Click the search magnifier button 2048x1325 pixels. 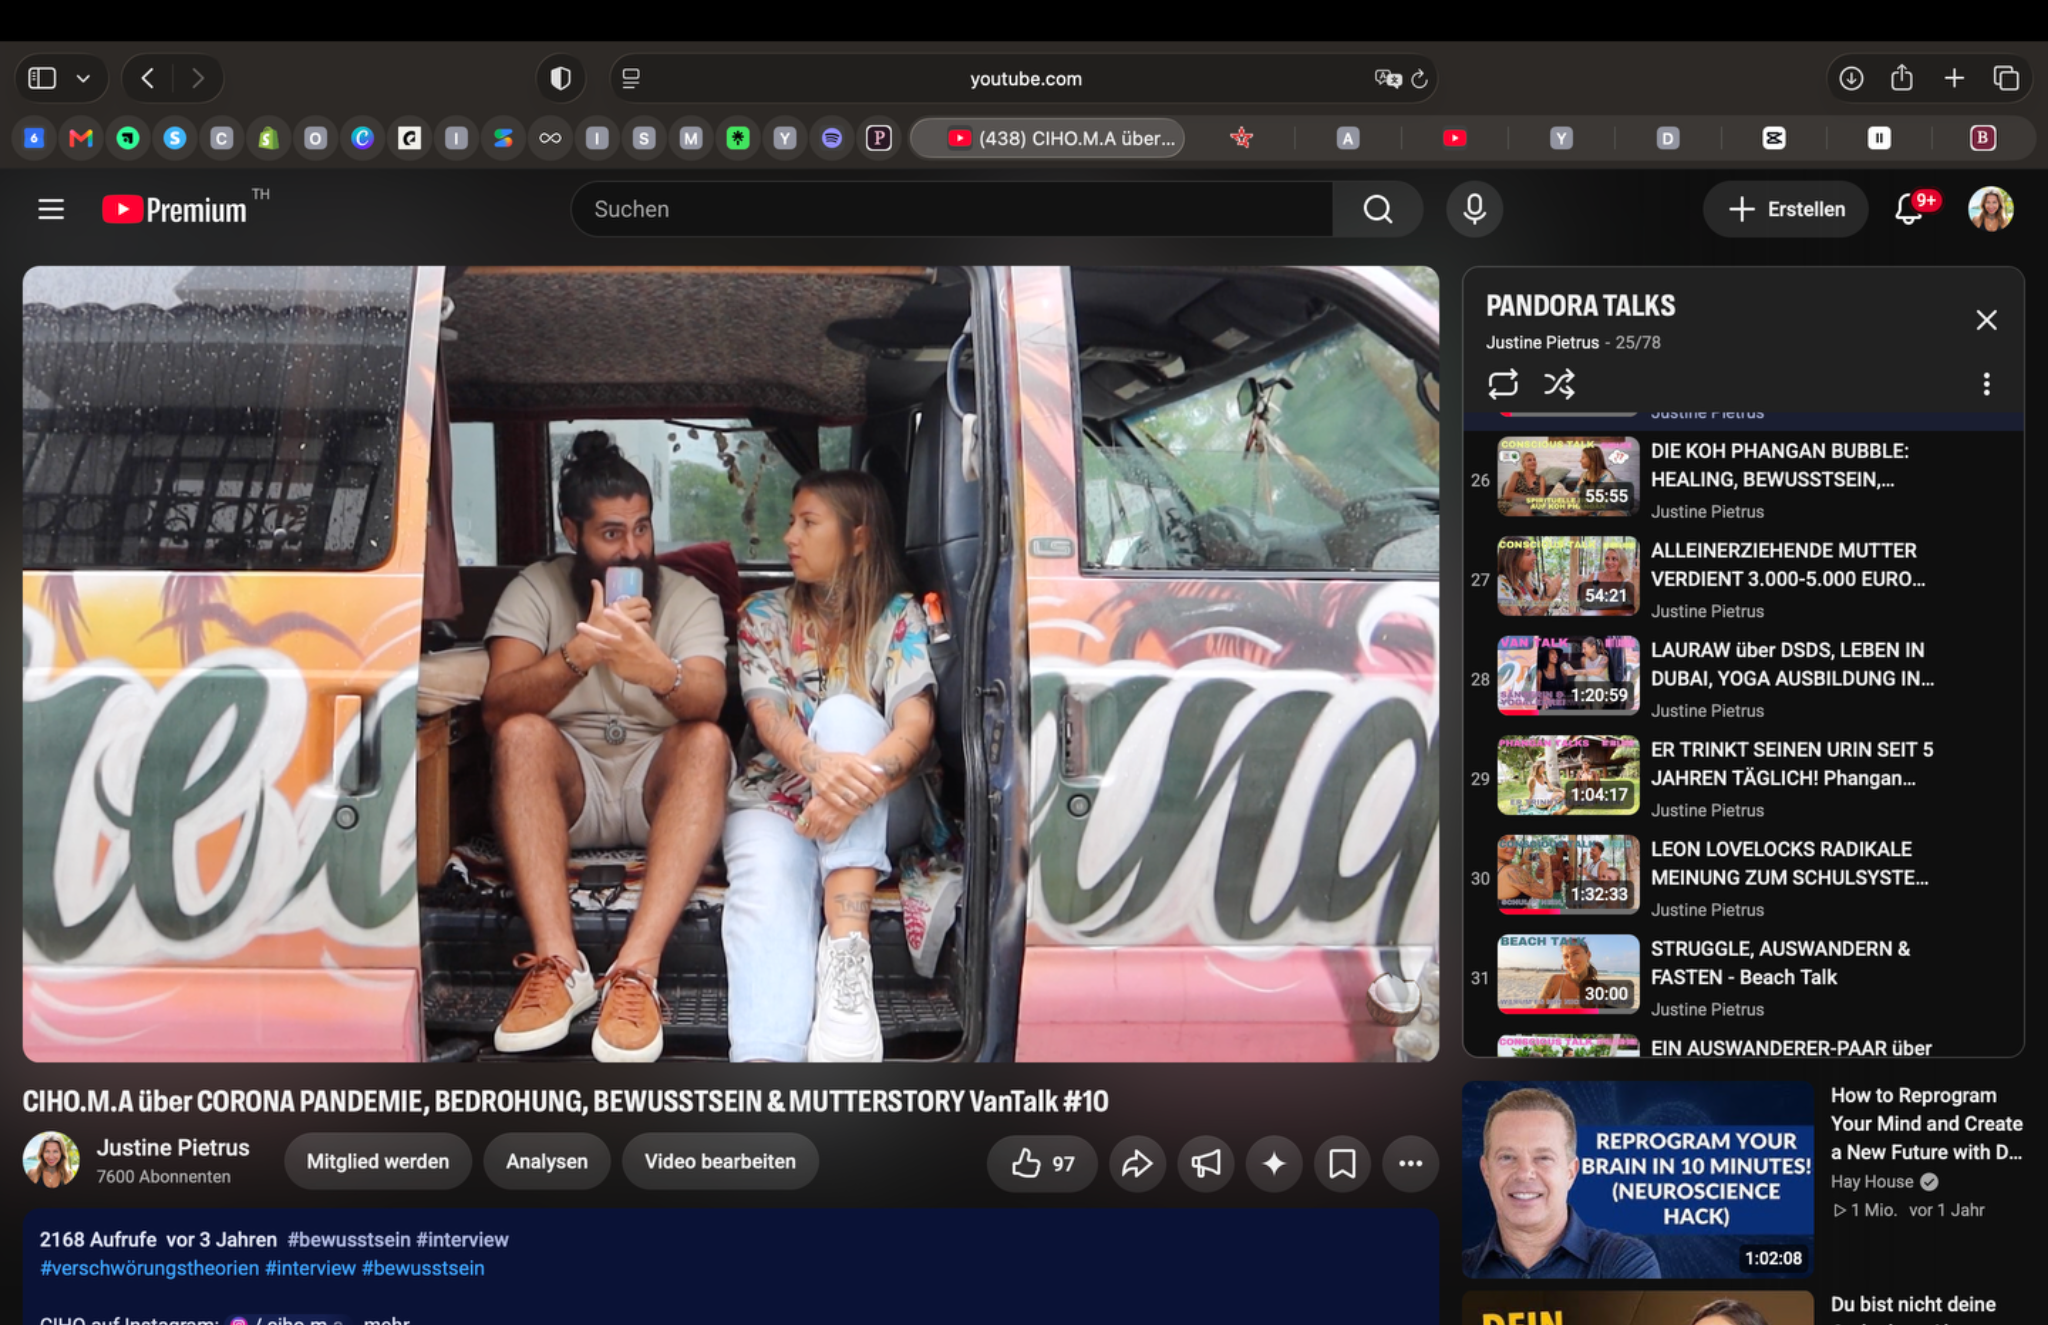click(1377, 209)
